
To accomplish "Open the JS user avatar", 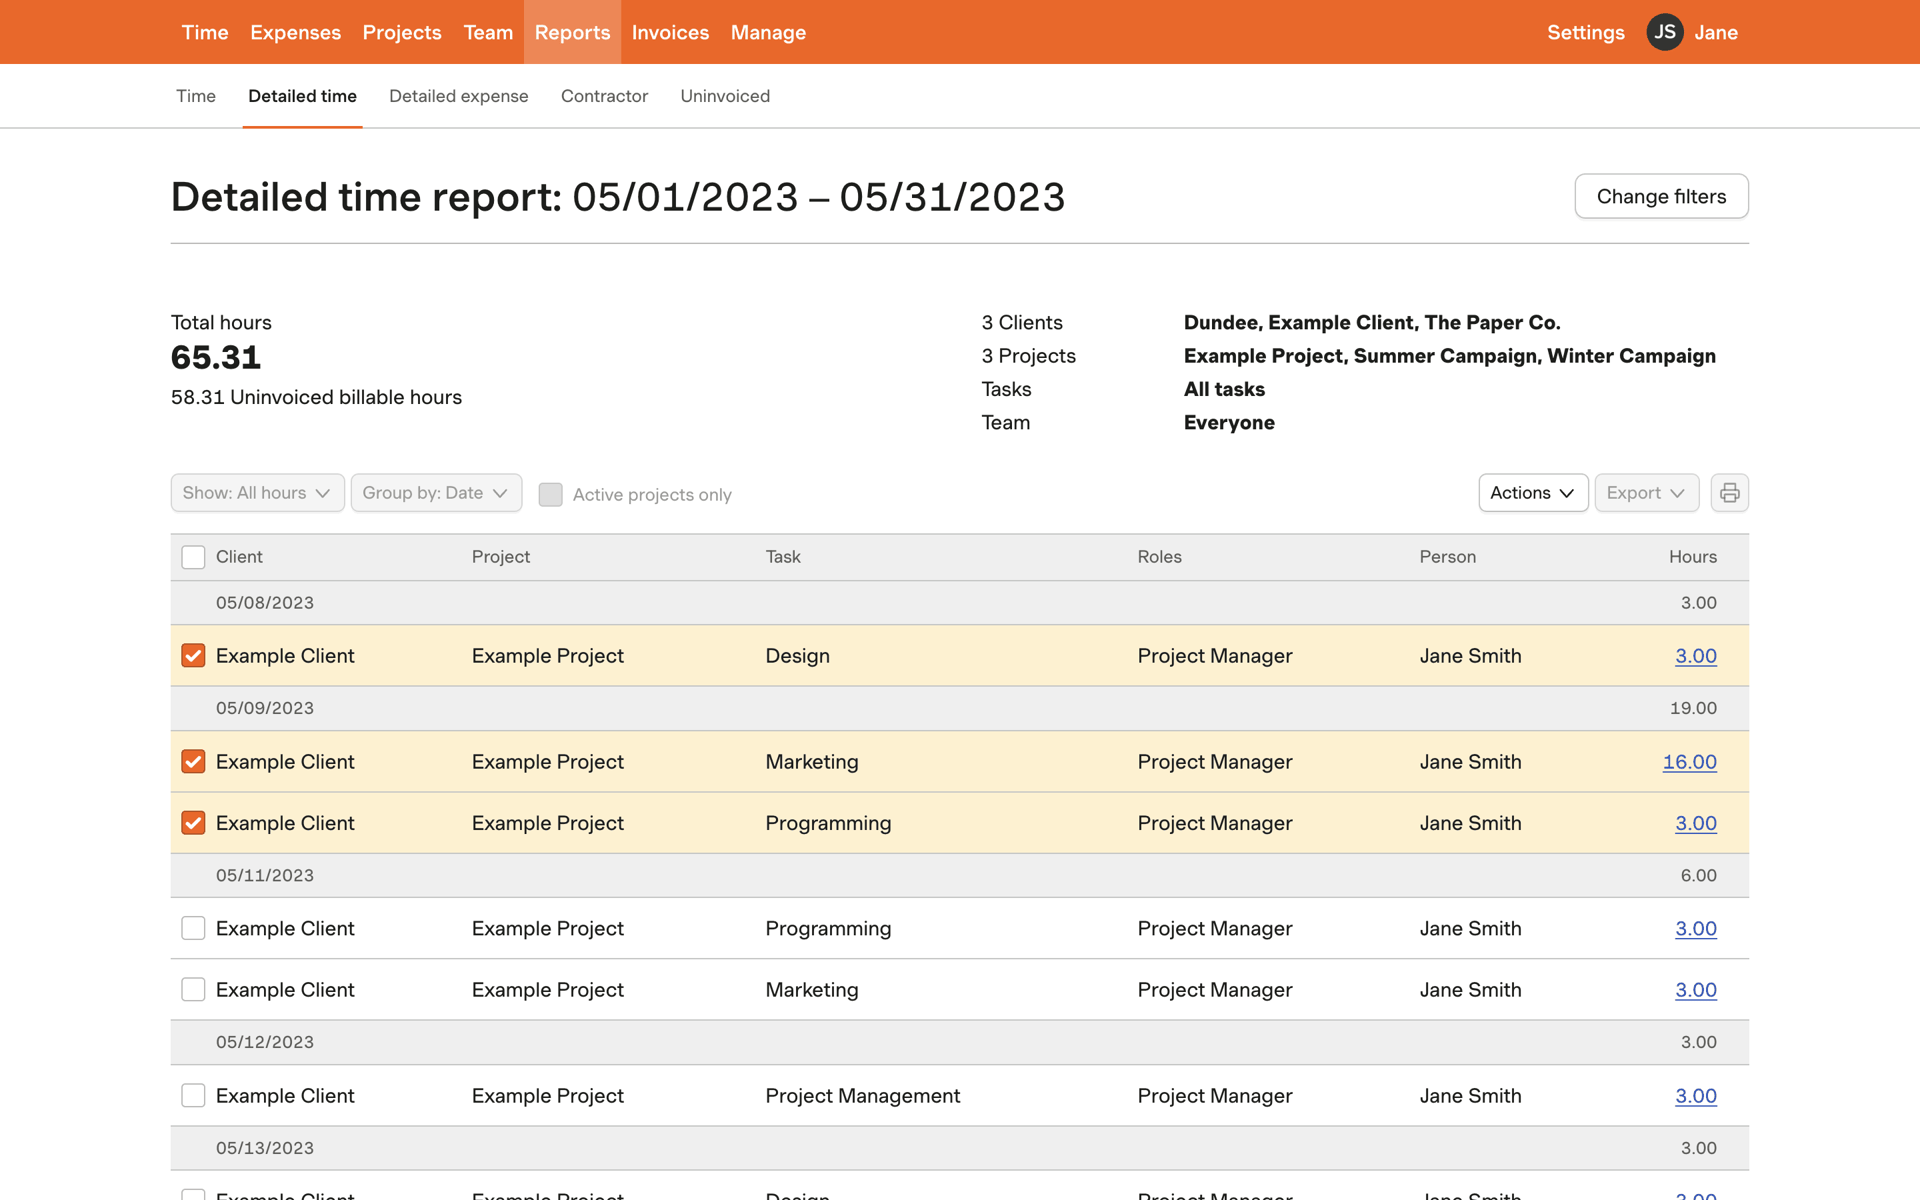I will click(x=1665, y=32).
